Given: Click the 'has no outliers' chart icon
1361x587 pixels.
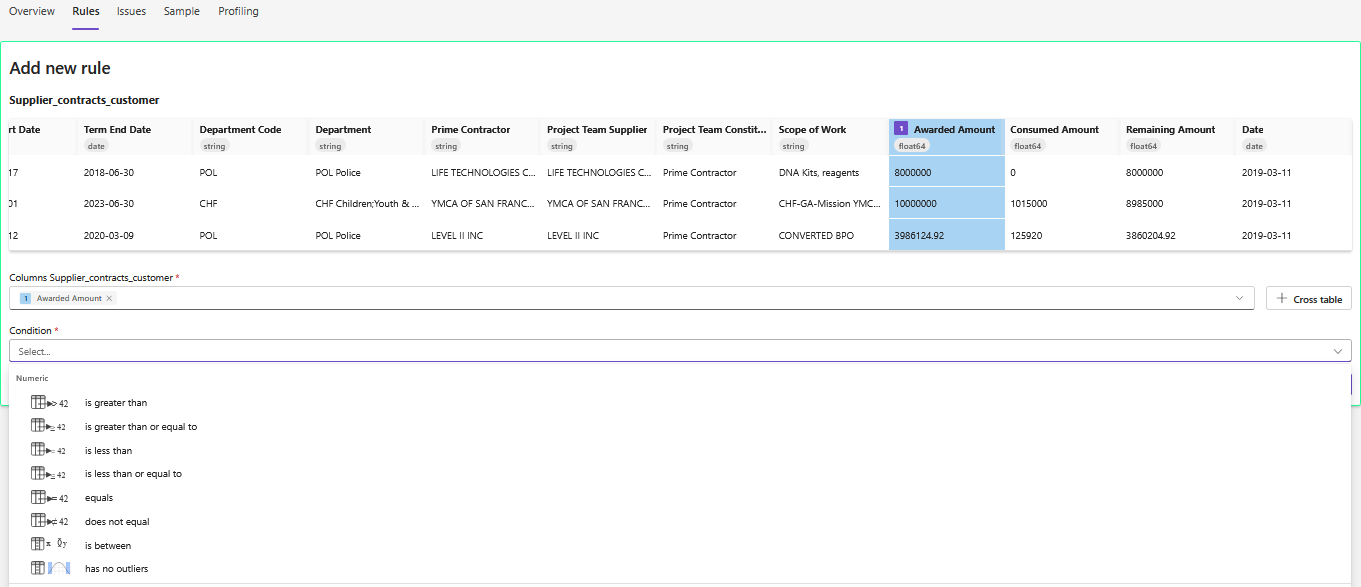Looking at the screenshot, I should pyautogui.click(x=49, y=569).
